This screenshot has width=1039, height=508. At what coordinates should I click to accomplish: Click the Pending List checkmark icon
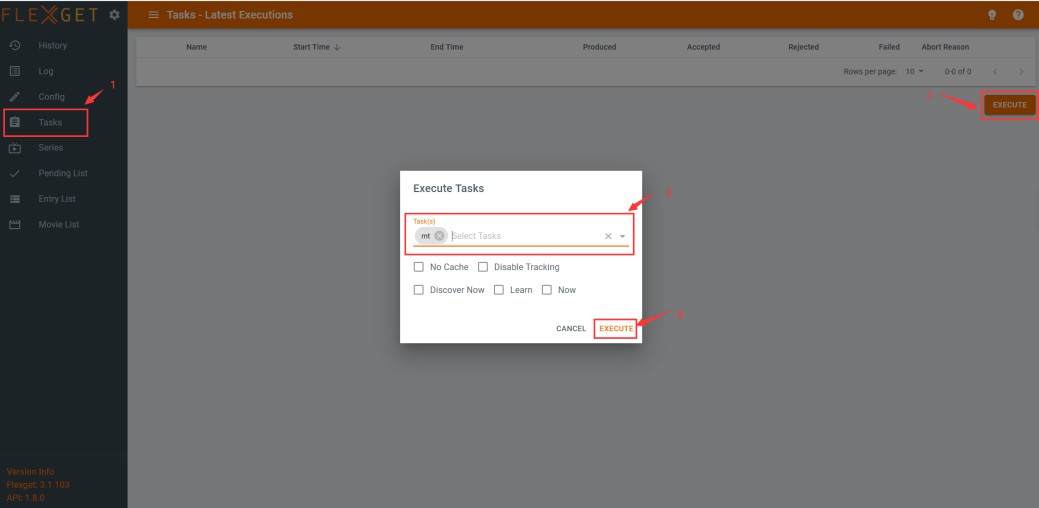click(x=15, y=173)
